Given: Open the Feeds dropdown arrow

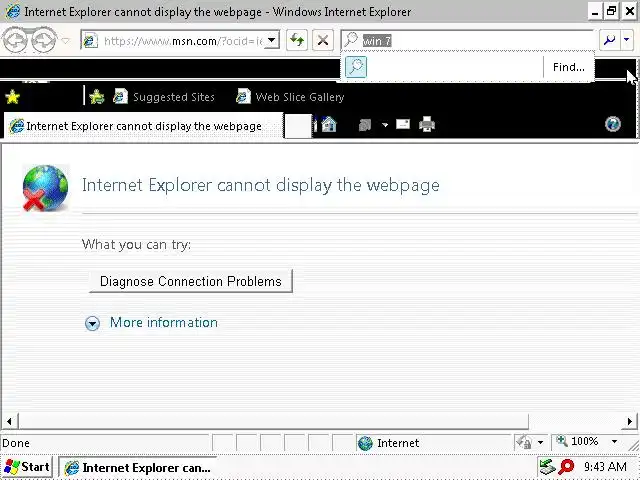Looking at the screenshot, I should pos(384,125).
